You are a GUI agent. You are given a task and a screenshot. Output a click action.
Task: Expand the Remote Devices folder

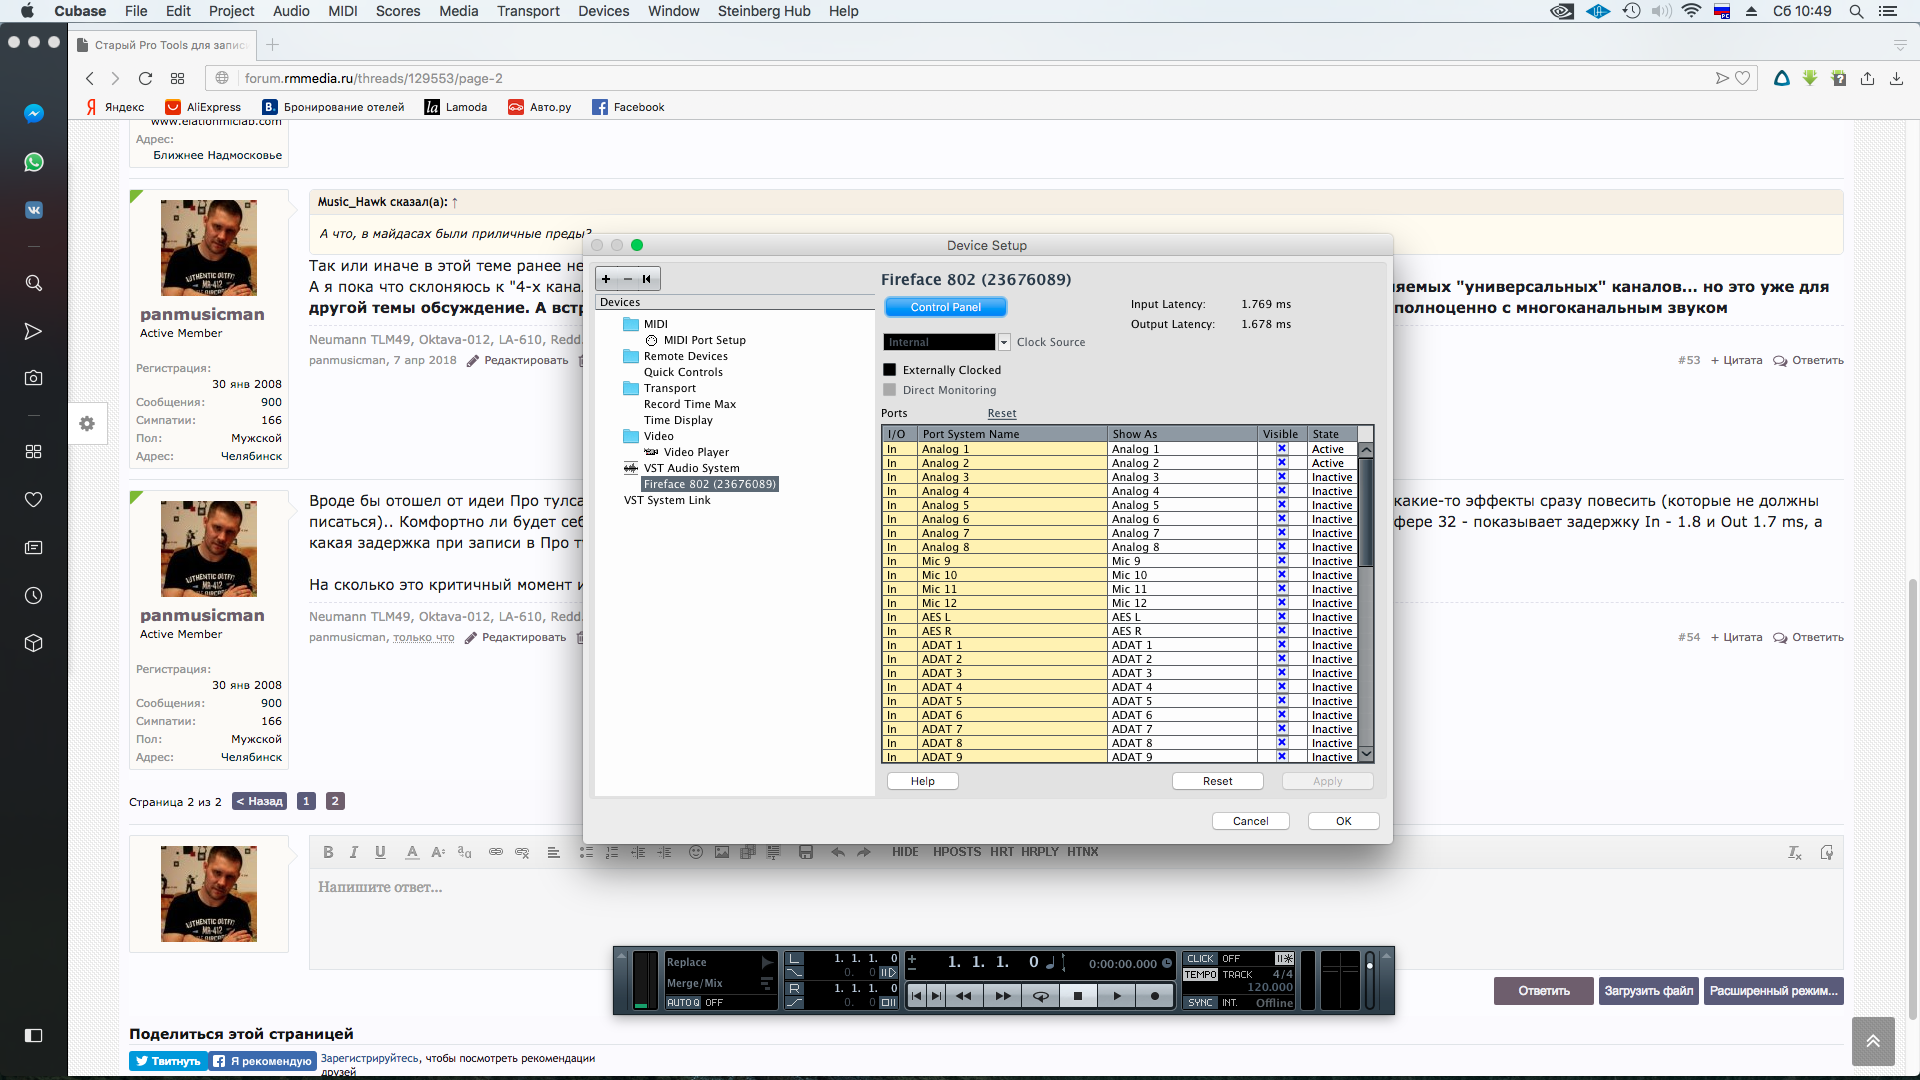pos(631,356)
